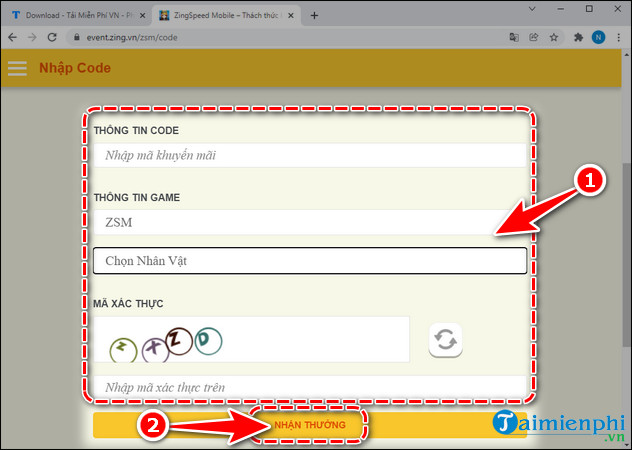The height and width of the screenshot is (450, 632).
Task: Close the ZingSpeed Mobile tab
Action: [x=291, y=15]
